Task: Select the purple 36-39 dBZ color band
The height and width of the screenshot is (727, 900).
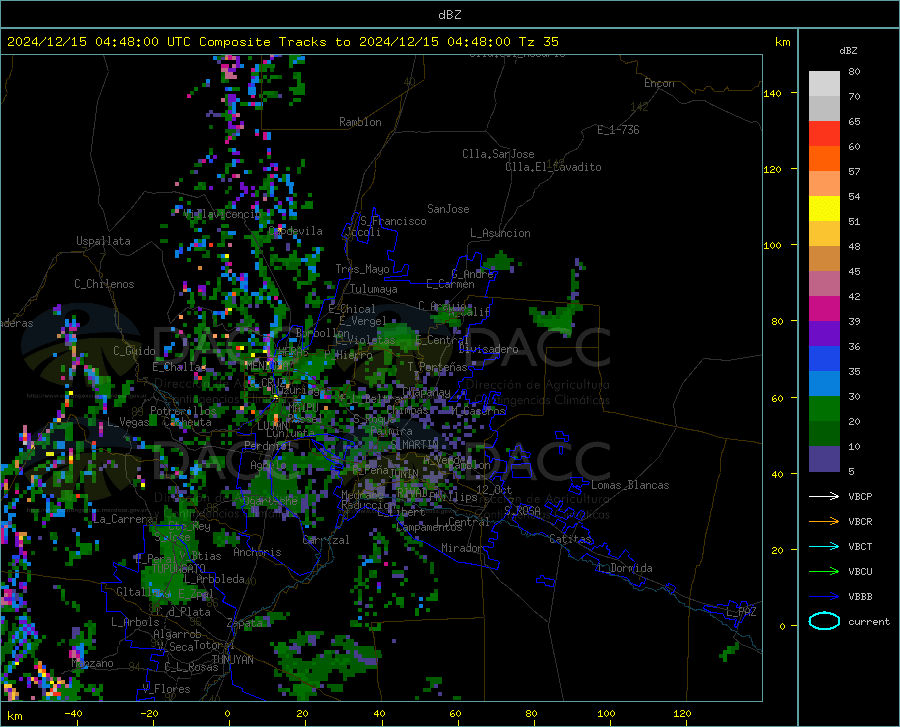Action: 824,334
